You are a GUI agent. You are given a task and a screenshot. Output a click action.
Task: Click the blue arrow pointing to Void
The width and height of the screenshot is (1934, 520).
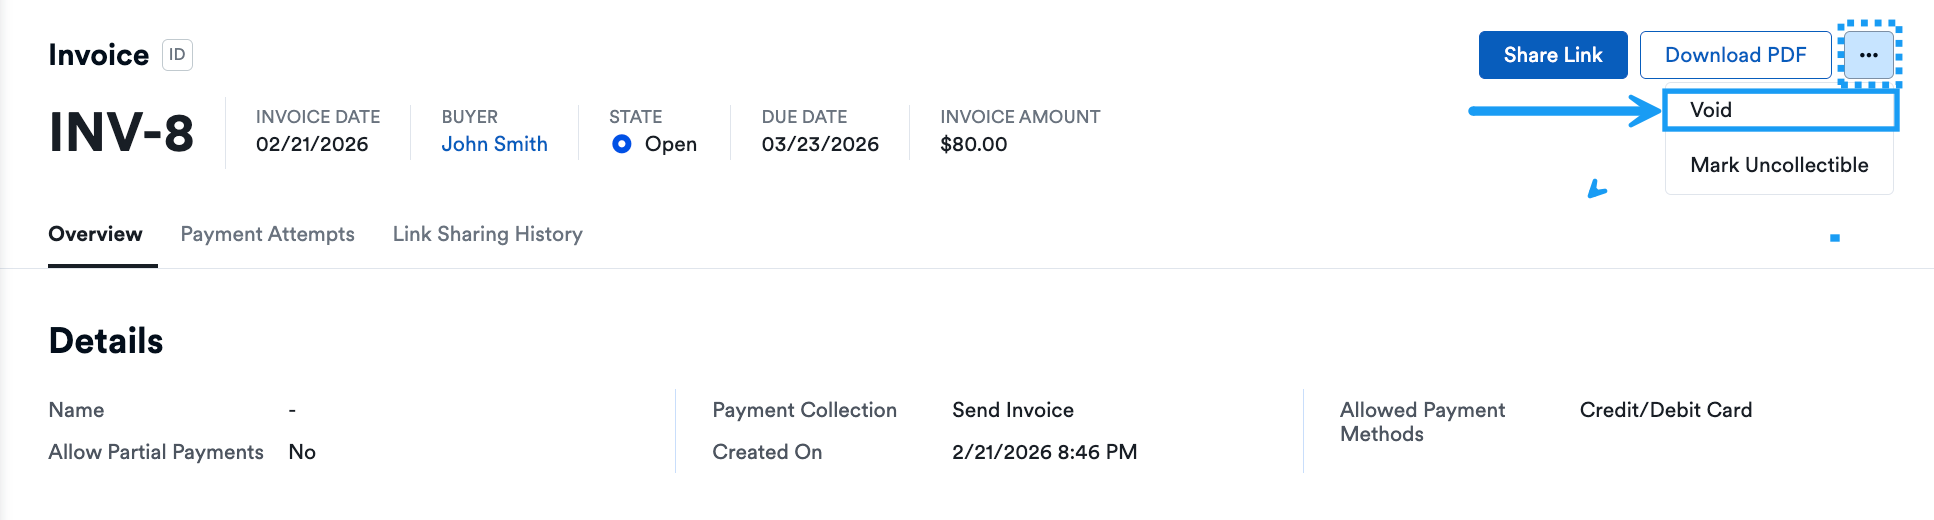point(1562,111)
